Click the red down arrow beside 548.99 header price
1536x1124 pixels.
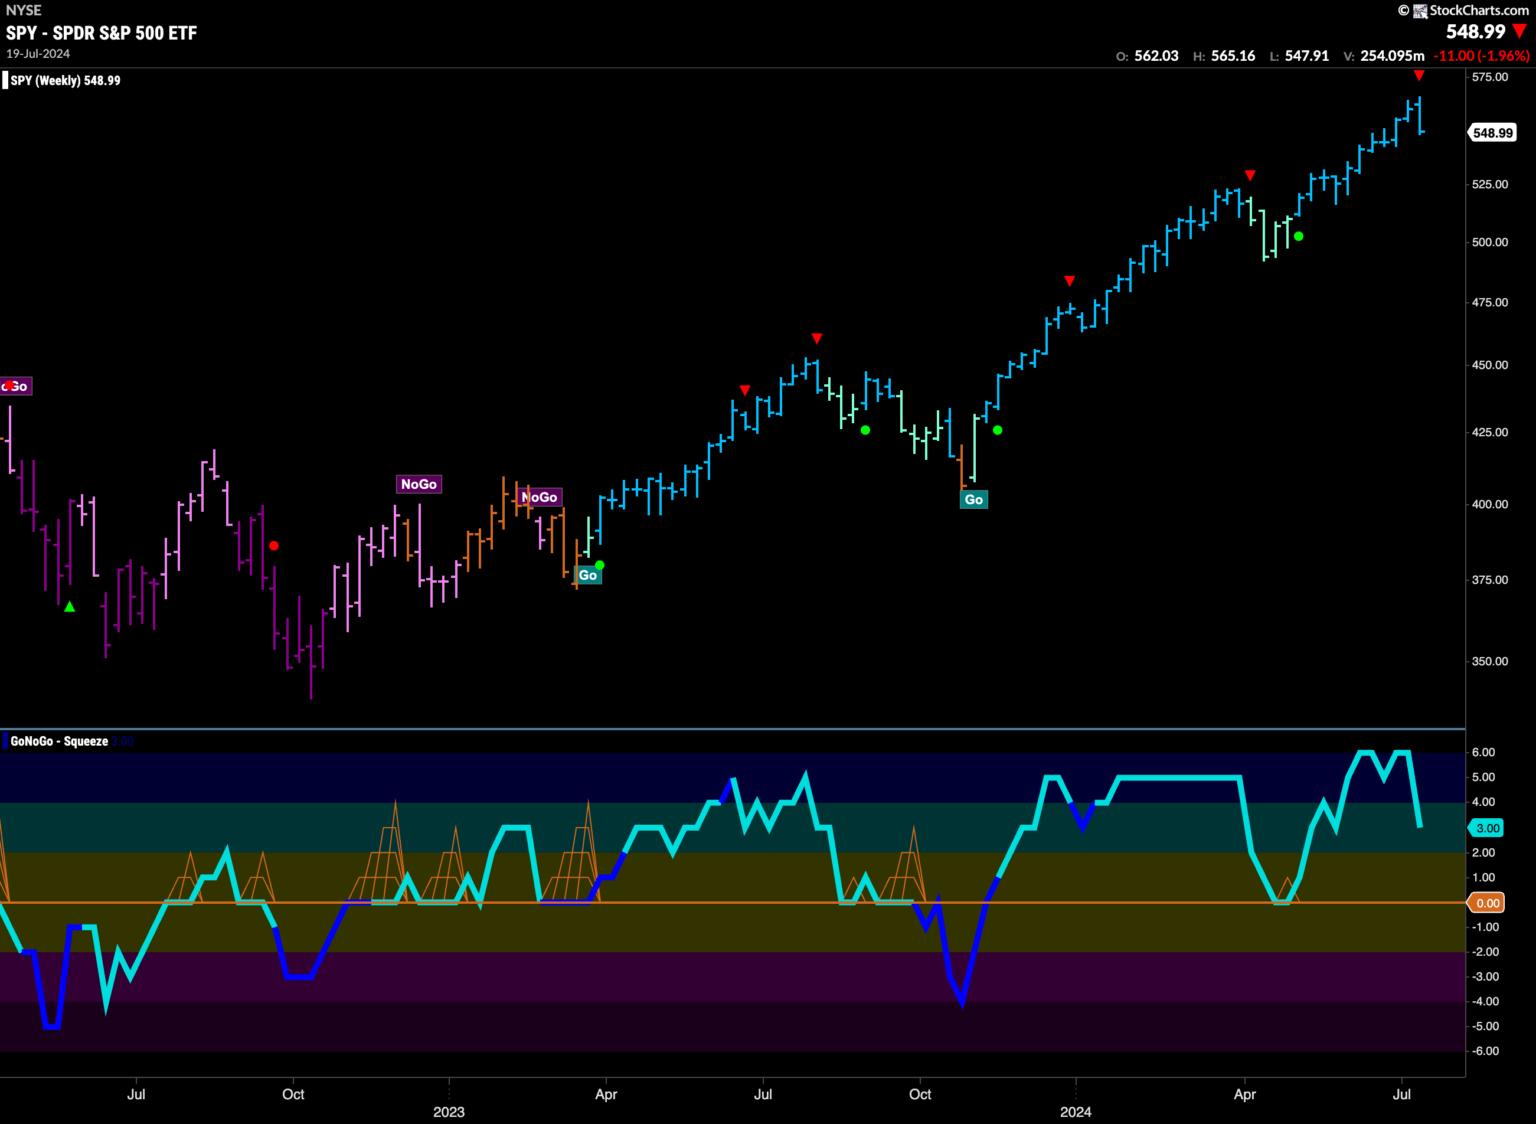(1520, 32)
